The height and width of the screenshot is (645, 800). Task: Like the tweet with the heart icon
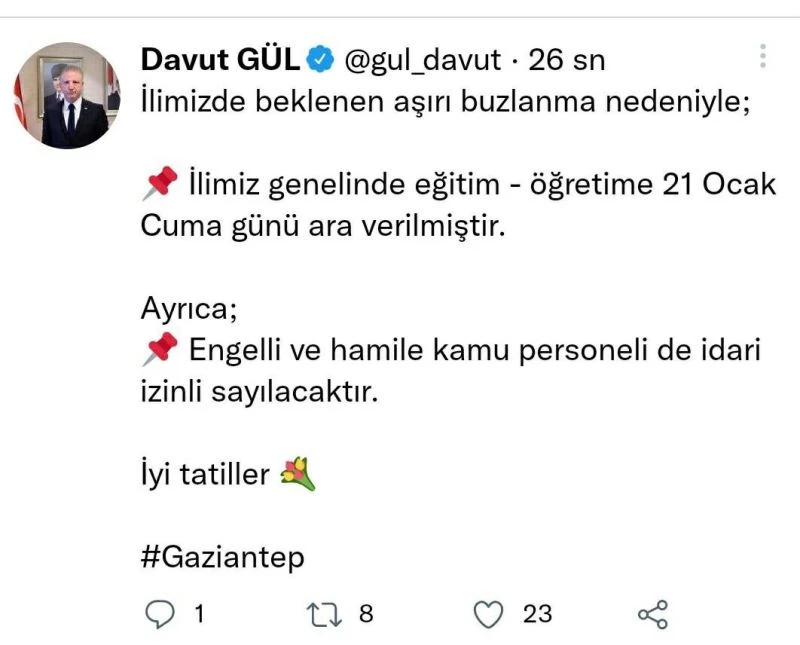[488, 614]
